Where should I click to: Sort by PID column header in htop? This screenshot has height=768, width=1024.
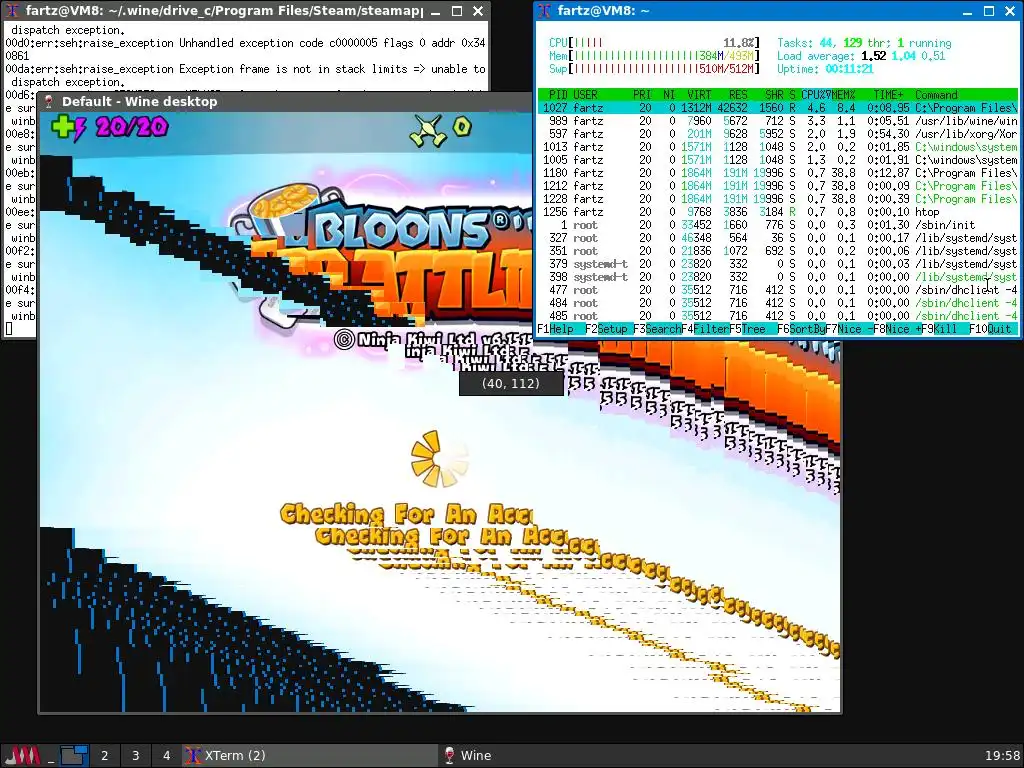[x=558, y=95]
